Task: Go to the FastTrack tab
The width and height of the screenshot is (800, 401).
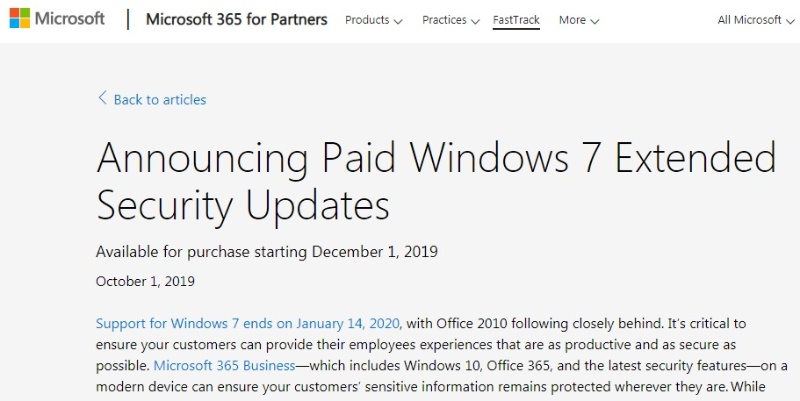Action: coord(516,20)
